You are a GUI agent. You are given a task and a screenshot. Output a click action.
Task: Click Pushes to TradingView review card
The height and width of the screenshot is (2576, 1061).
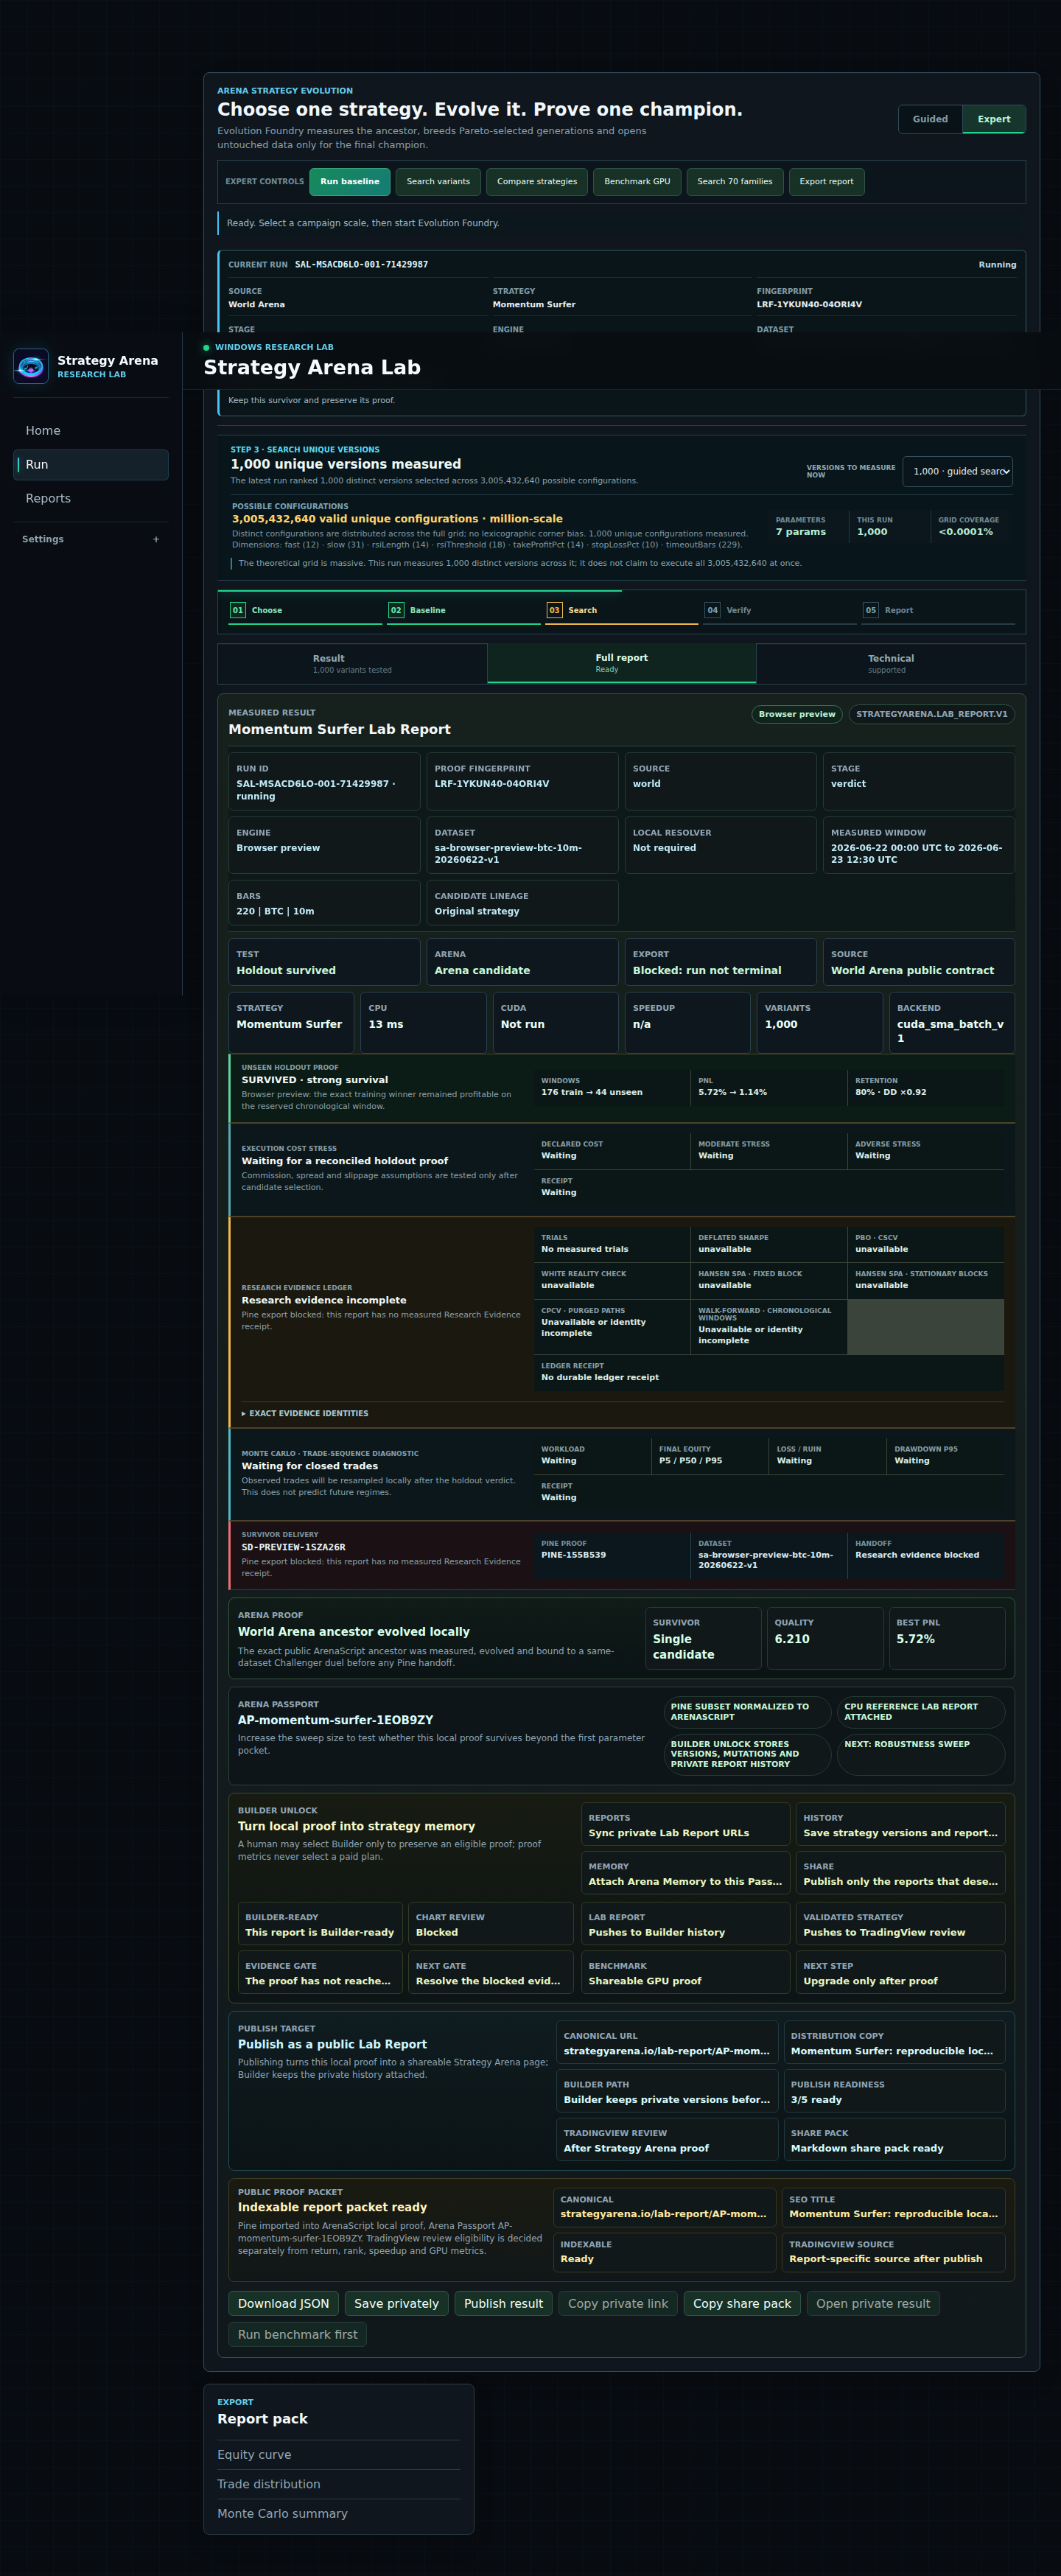coord(901,1924)
